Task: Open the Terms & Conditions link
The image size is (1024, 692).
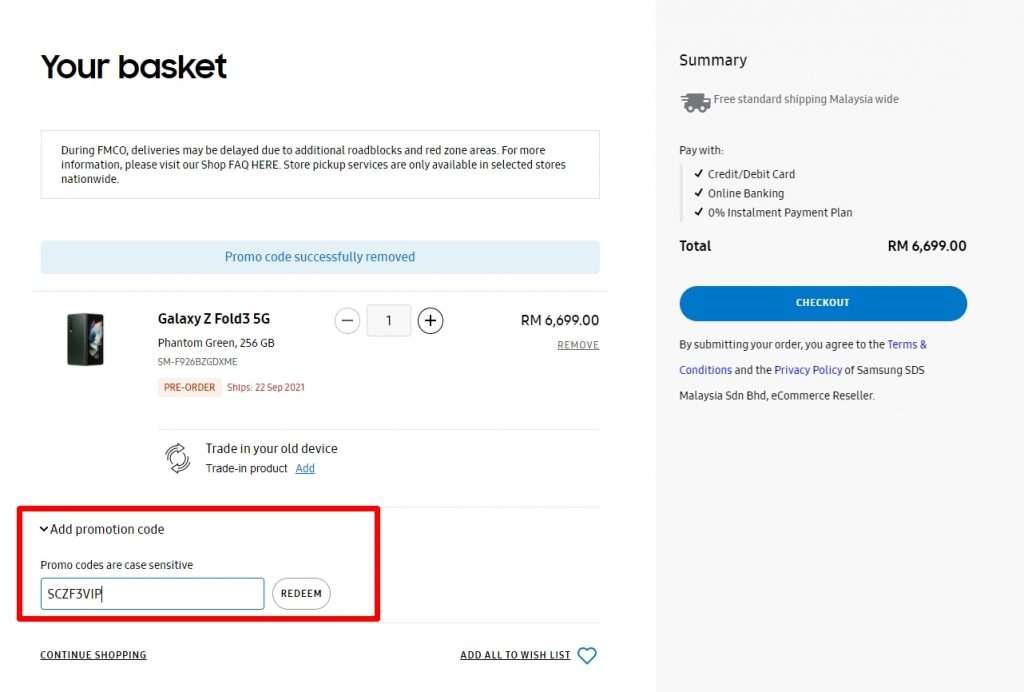Action: (907, 345)
